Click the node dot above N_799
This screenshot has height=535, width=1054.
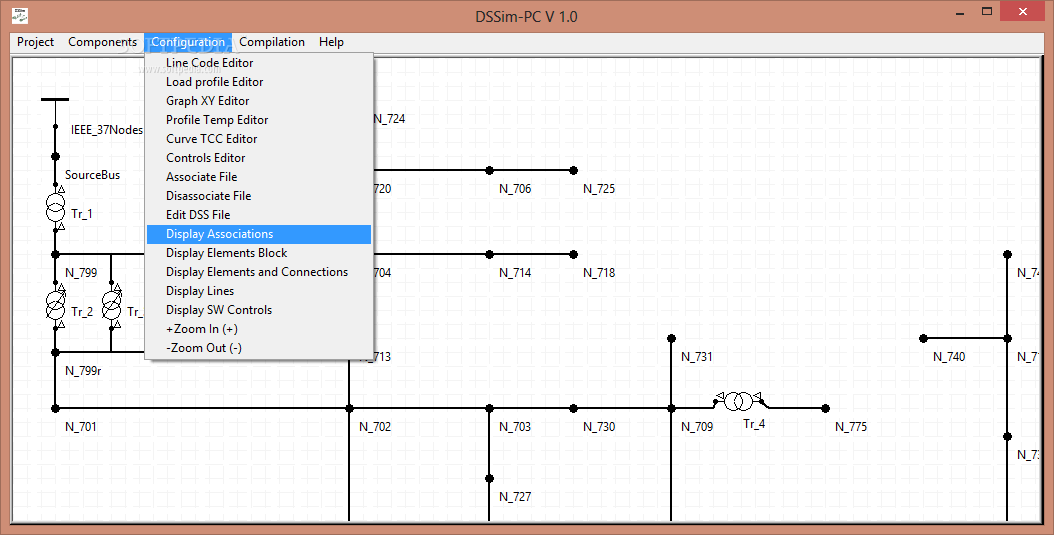click(x=55, y=254)
